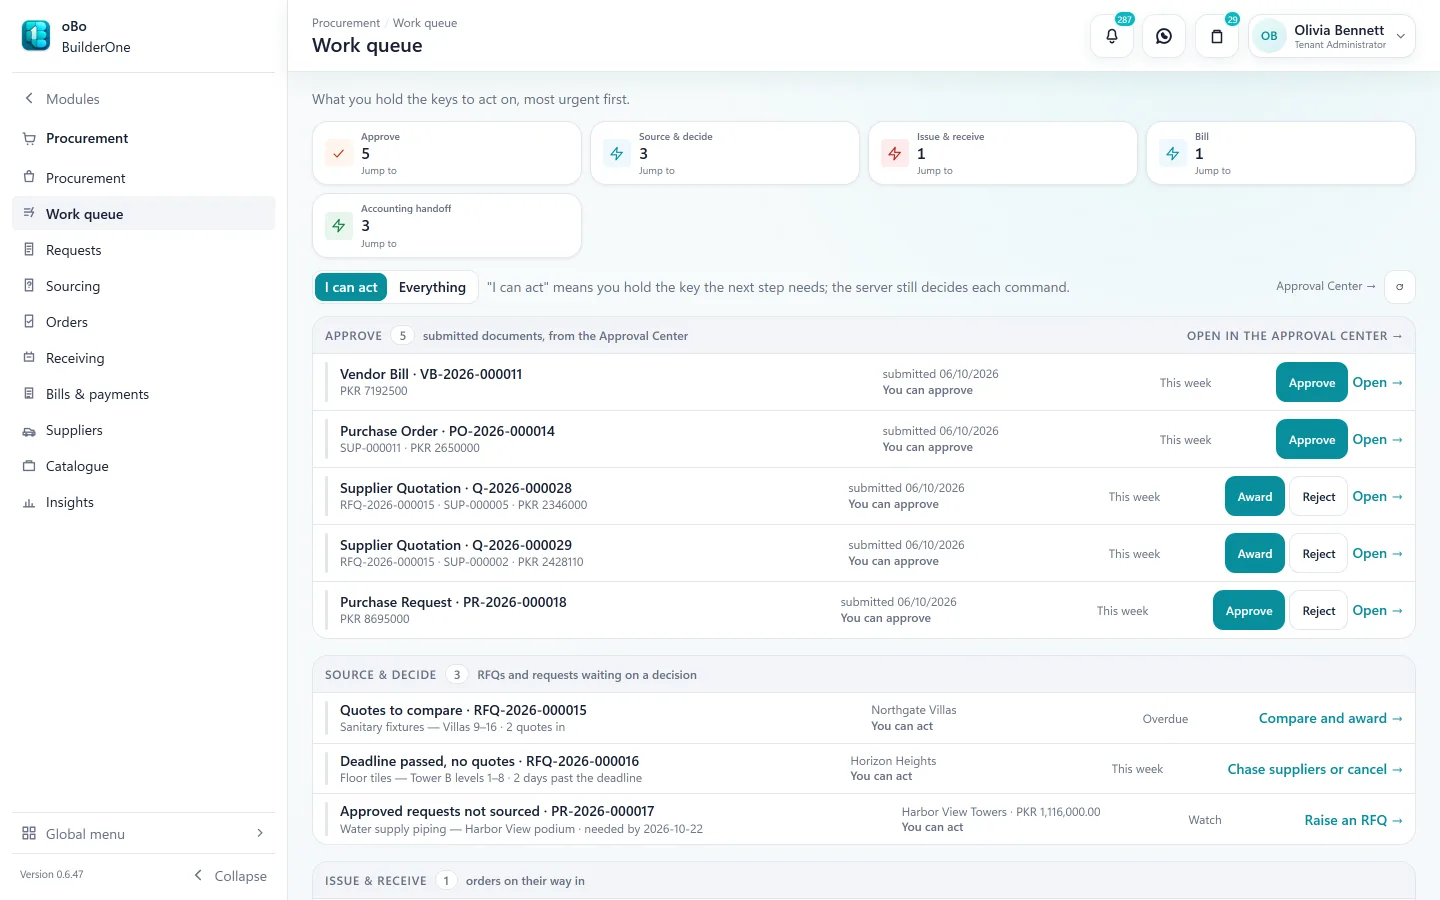Open Purchase Order PO-2026-000014
1440x900 pixels.
pos(1377,440)
